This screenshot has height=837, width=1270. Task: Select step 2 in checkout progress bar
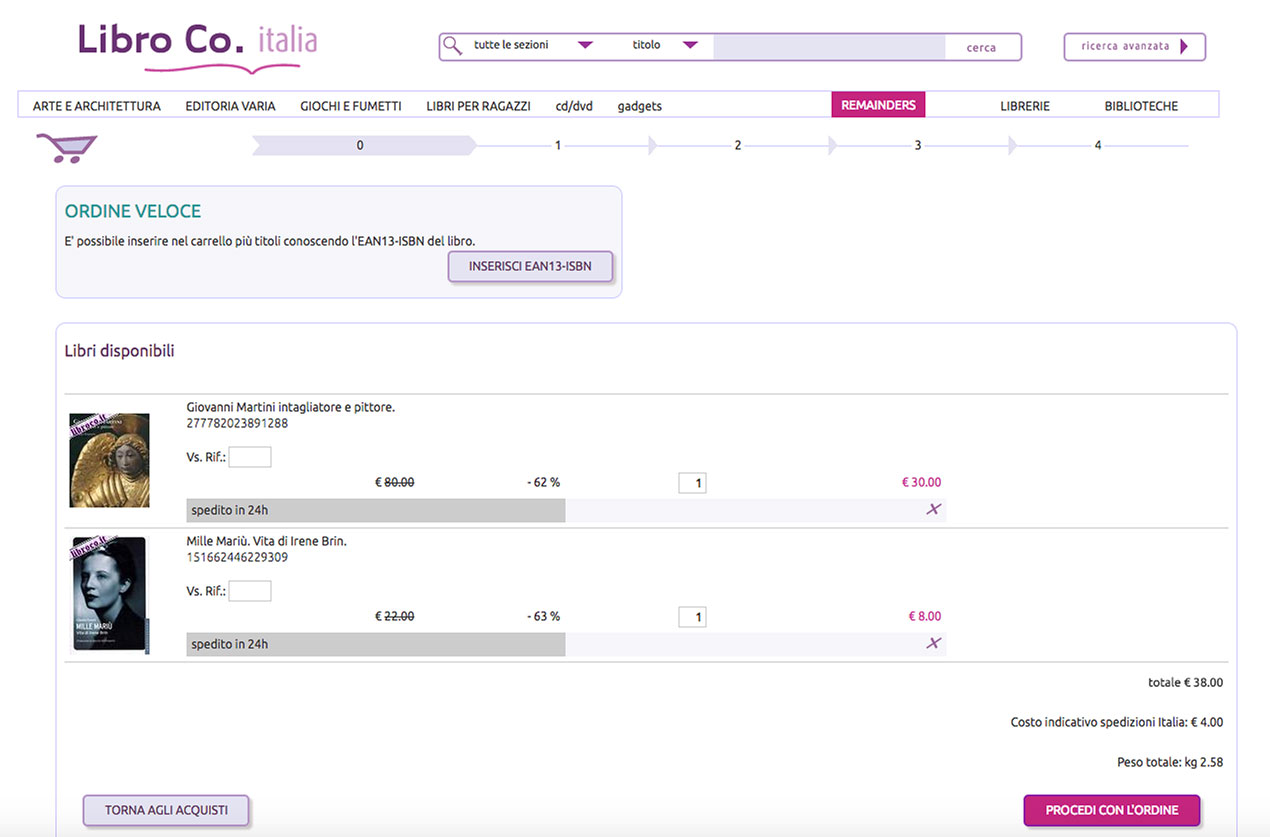738,146
